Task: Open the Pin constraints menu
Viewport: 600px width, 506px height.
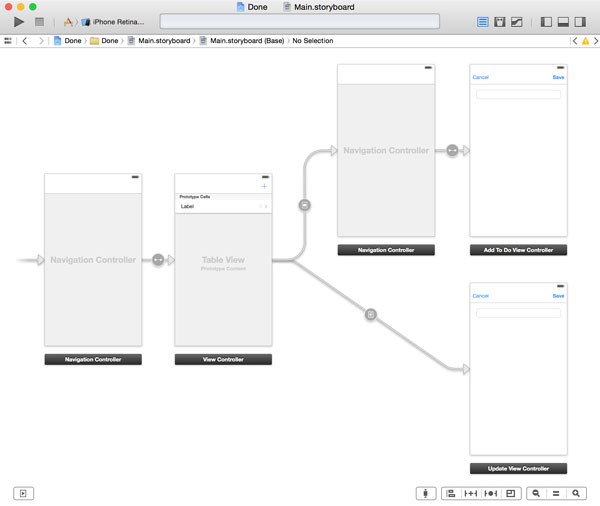Action: 471,493
